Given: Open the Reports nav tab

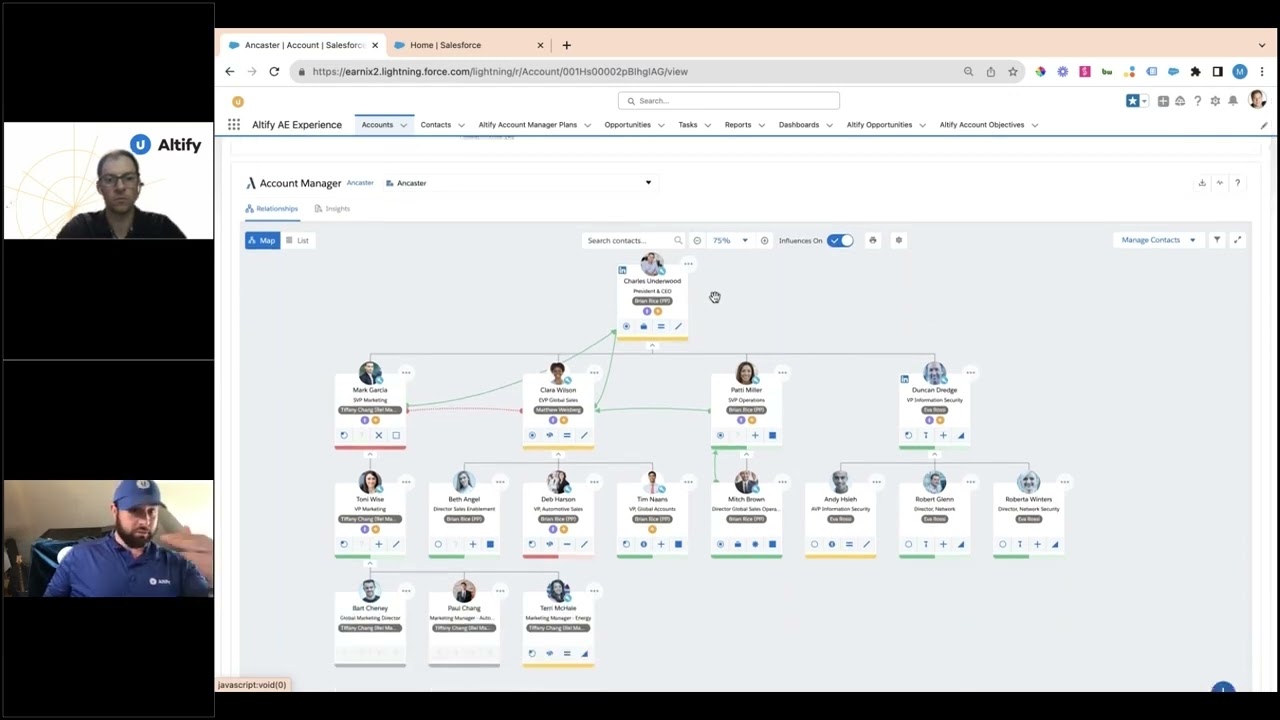Looking at the screenshot, I should click(x=738, y=125).
